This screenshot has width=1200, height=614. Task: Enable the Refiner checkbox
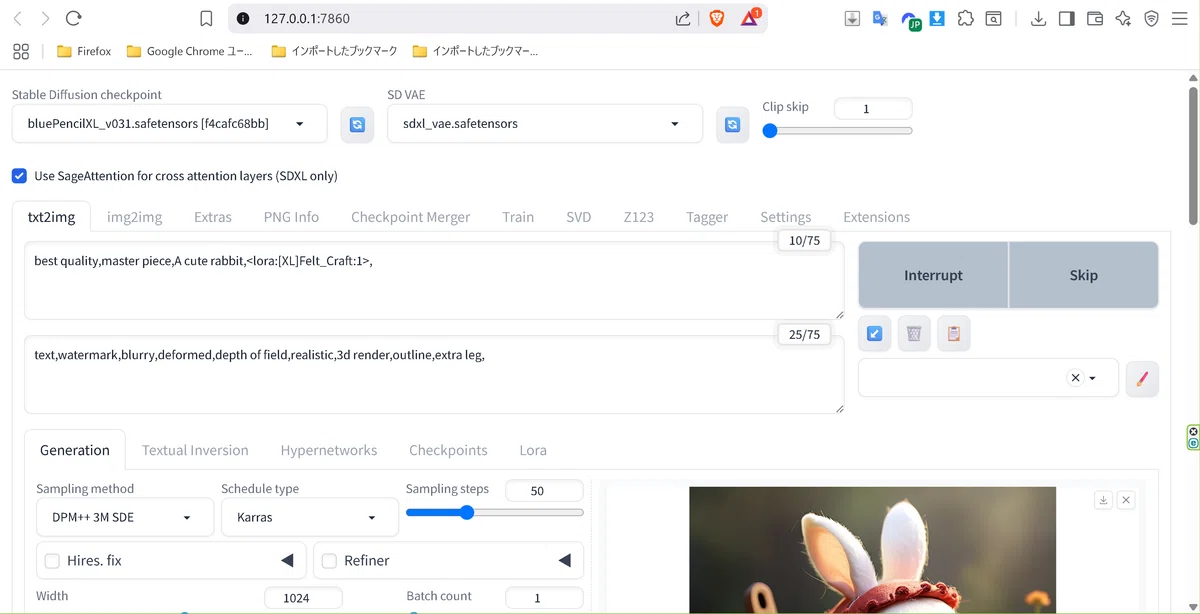click(x=330, y=561)
